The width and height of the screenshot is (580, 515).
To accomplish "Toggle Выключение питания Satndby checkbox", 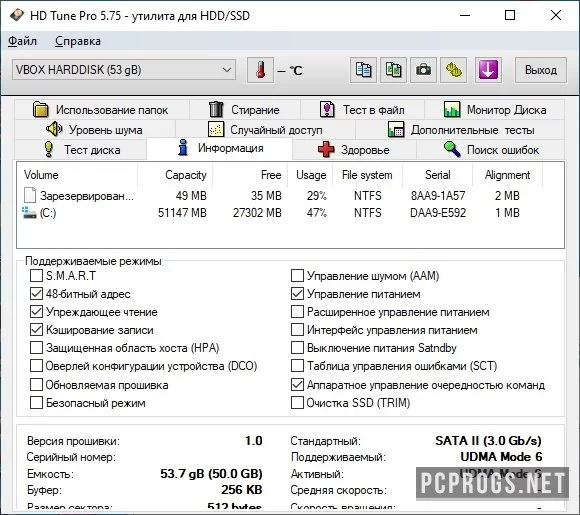I will 297,348.
